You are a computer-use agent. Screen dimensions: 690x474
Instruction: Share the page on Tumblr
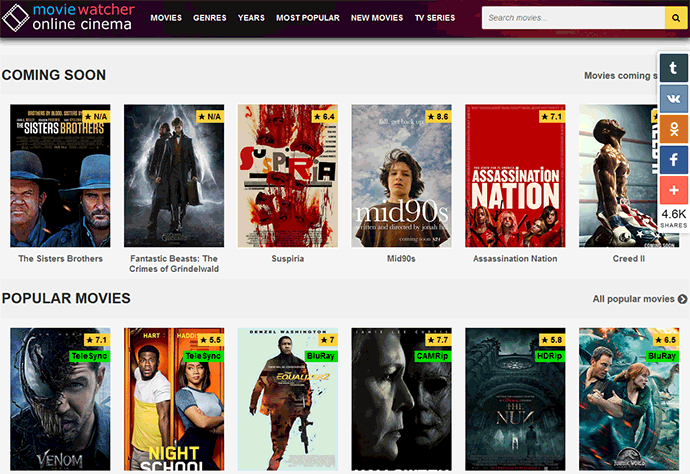point(673,69)
